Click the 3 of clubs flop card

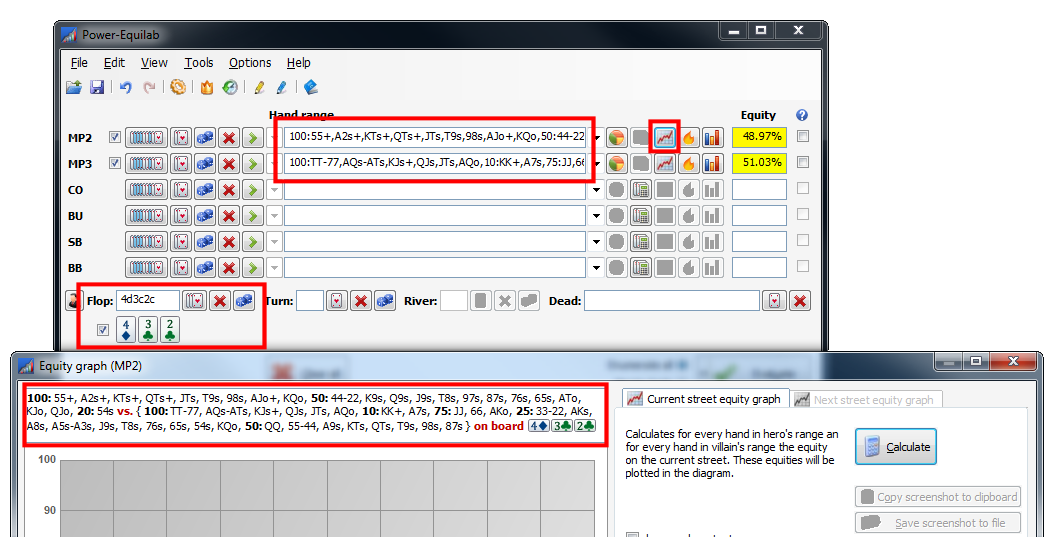(148, 329)
